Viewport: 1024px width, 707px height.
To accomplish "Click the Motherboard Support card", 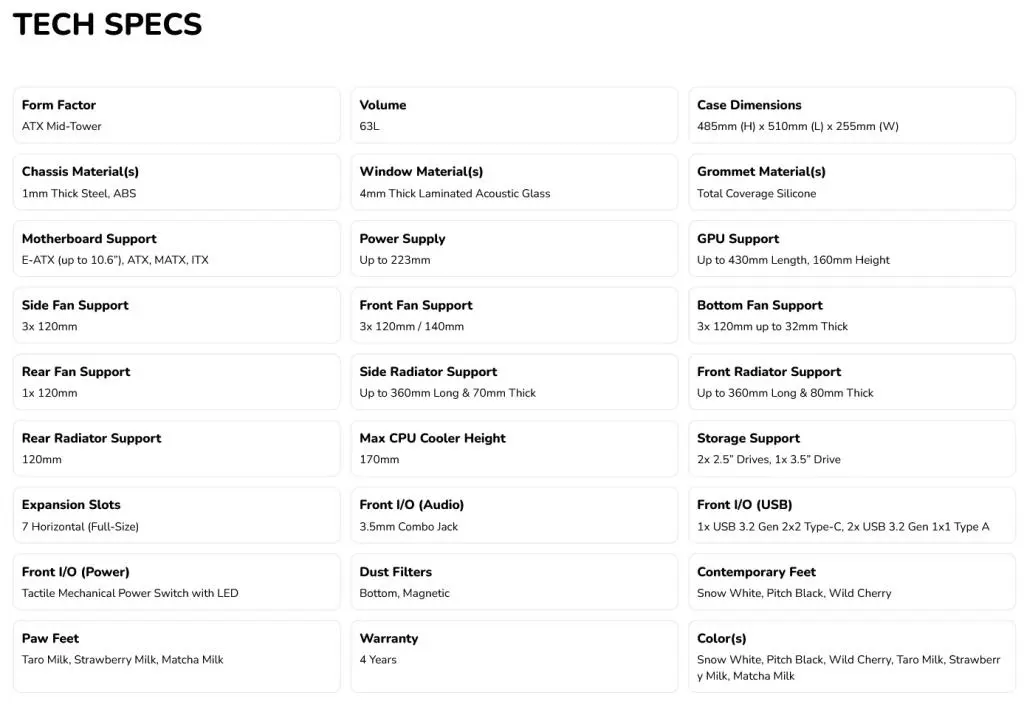I will coord(176,249).
